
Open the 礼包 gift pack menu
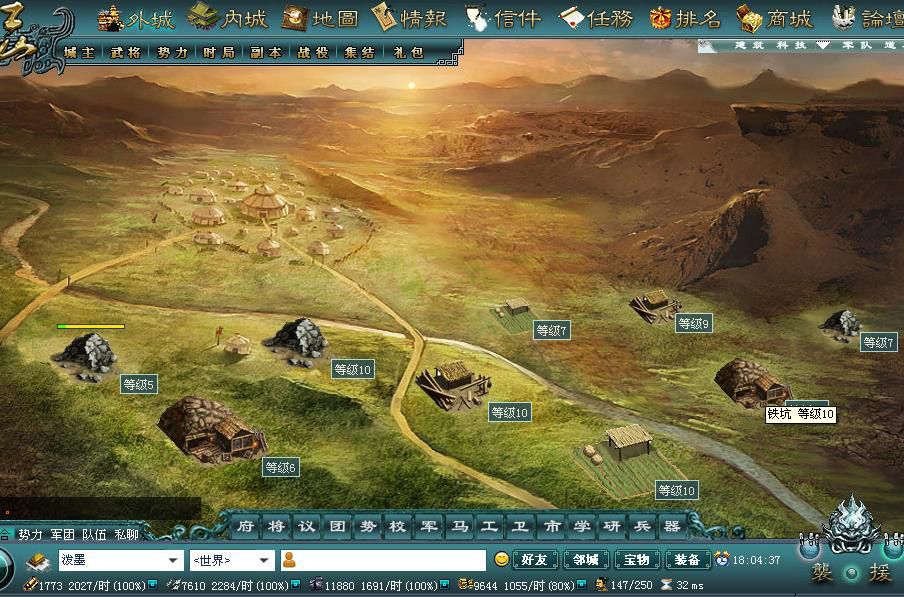(x=408, y=52)
